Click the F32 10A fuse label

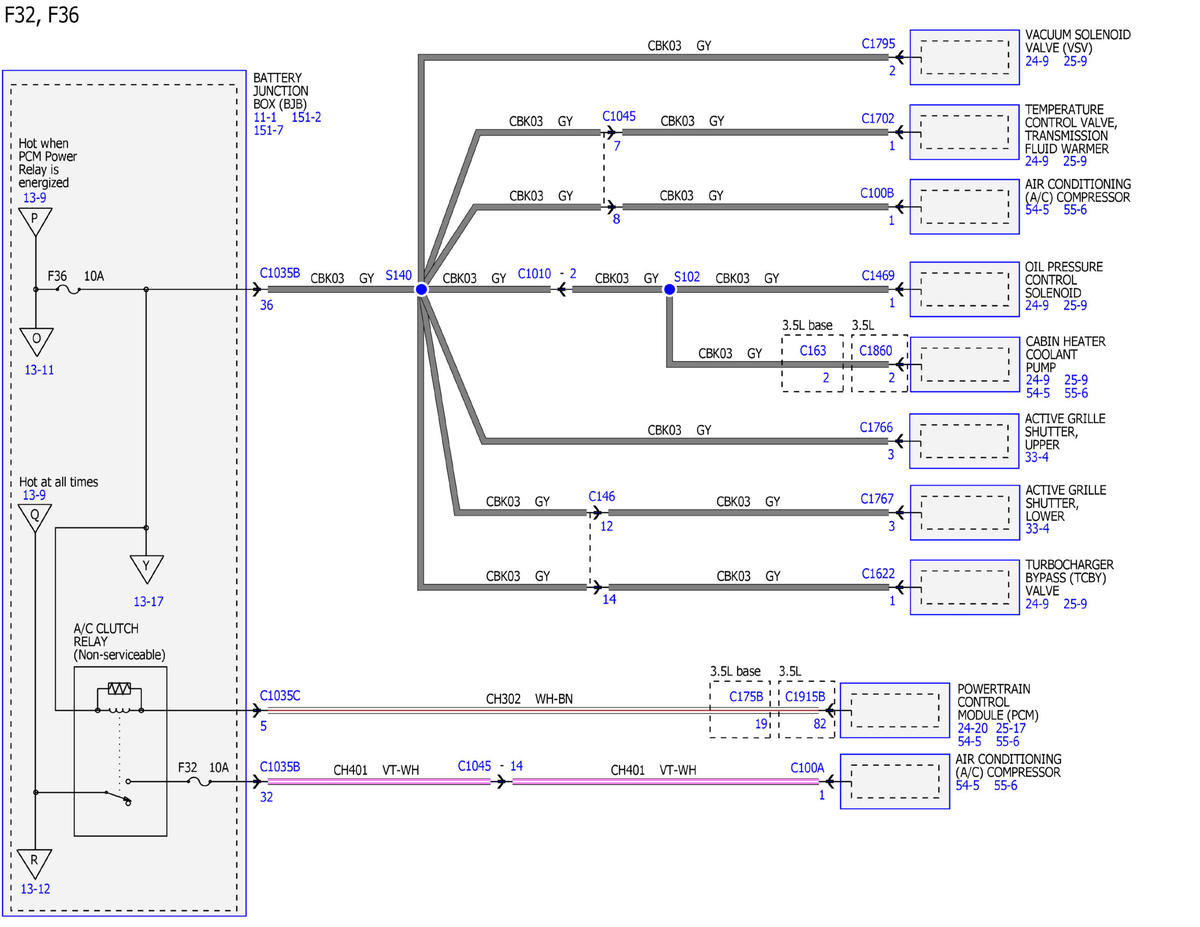(203, 767)
